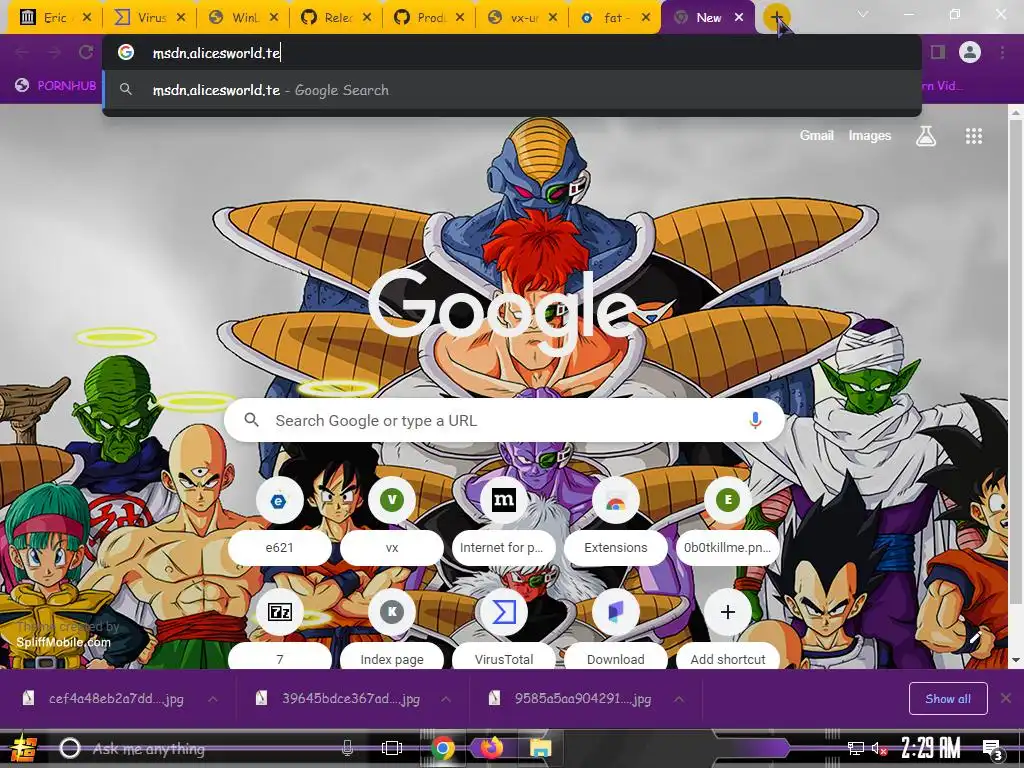
Task: Open the Images link
Action: [x=869, y=136]
